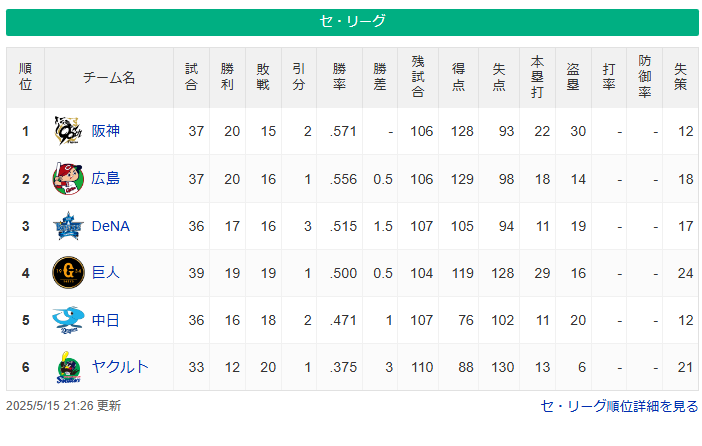702x446 pixels.
Task: Open セ・リーグ順位詳細を見る link
Action: point(619,406)
